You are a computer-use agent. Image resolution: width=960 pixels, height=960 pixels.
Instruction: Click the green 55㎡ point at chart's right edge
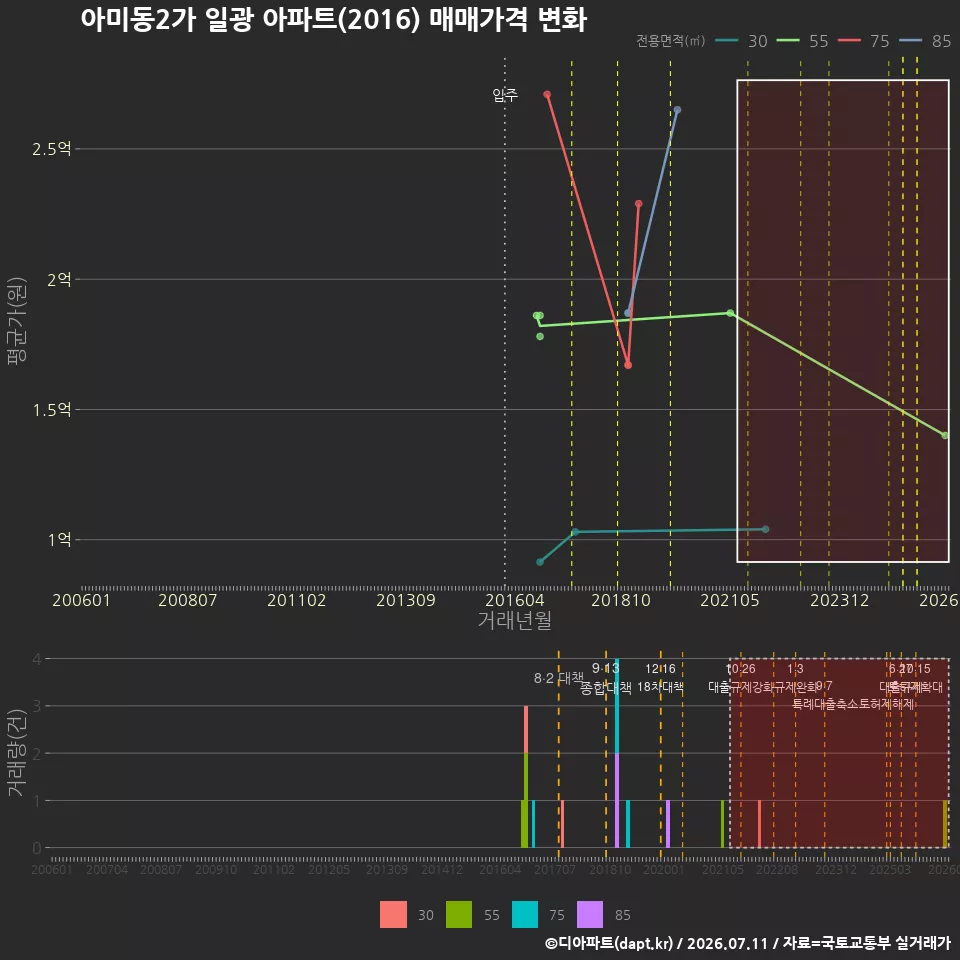[945, 435]
